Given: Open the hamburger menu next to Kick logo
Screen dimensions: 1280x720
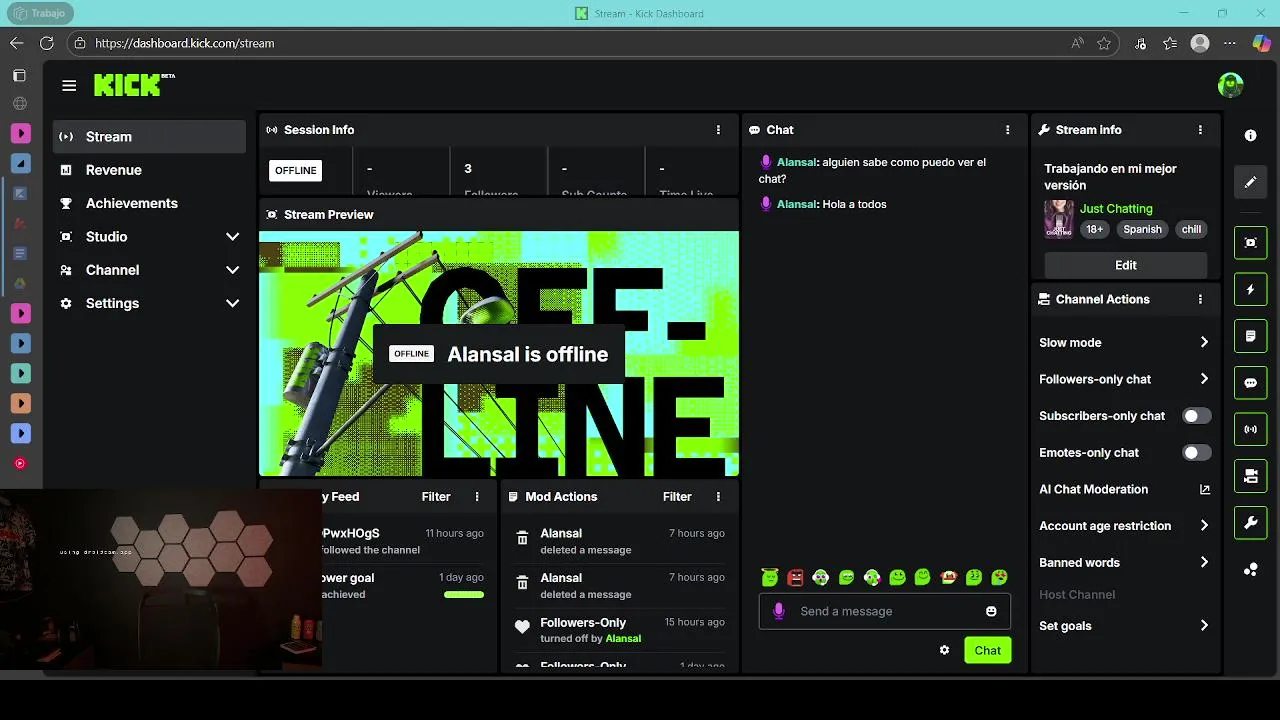Looking at the screenshot, I should coord(69,86).
